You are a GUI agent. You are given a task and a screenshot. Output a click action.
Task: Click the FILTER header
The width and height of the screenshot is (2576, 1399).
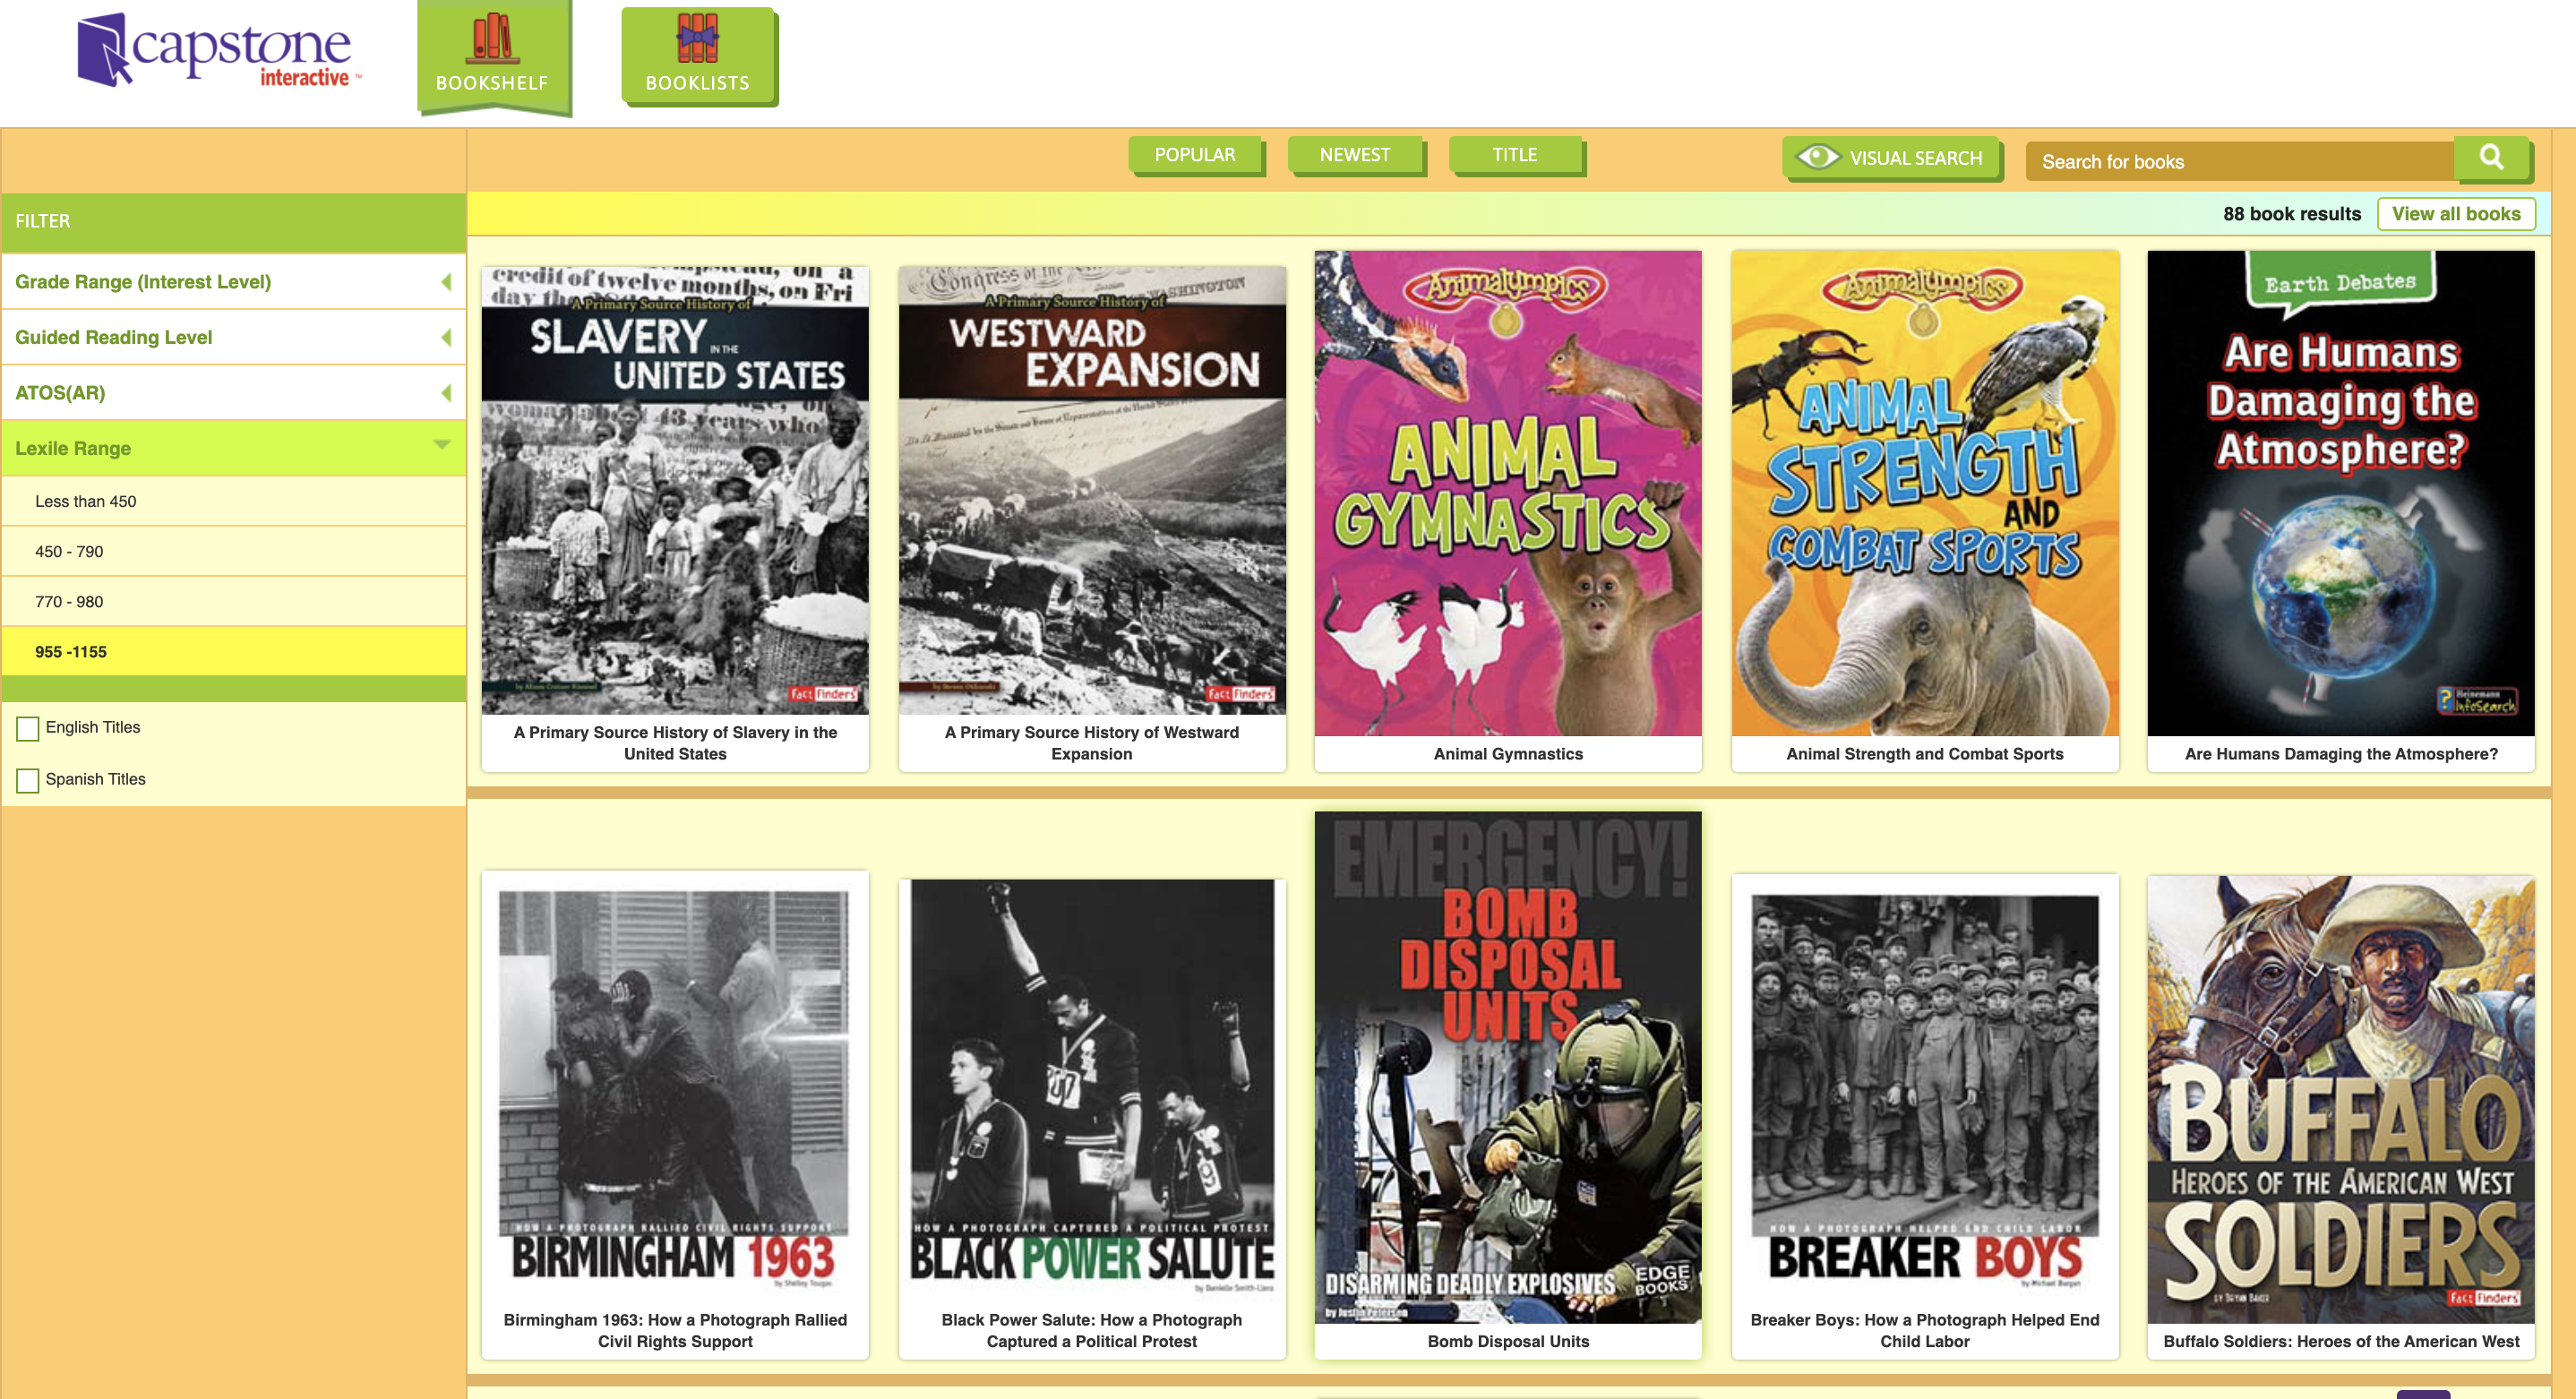pyautogui.click(x=233, y=222)
